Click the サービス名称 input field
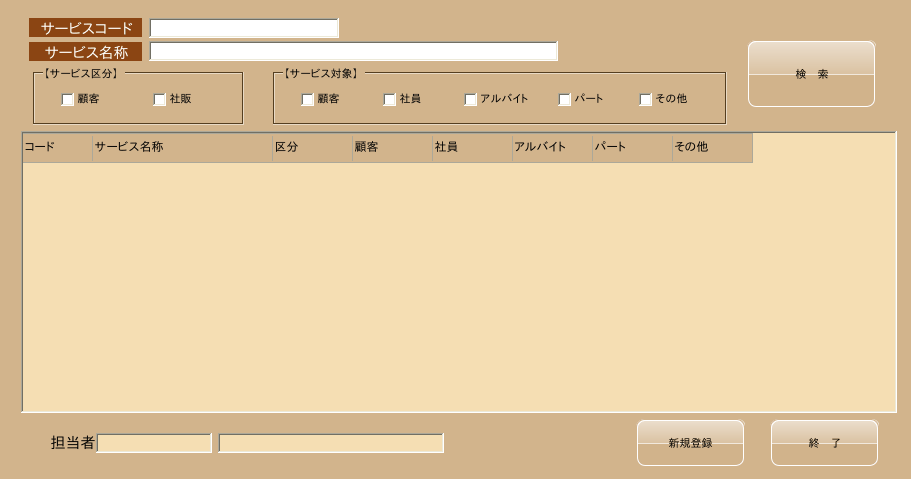 coord(353,51)
